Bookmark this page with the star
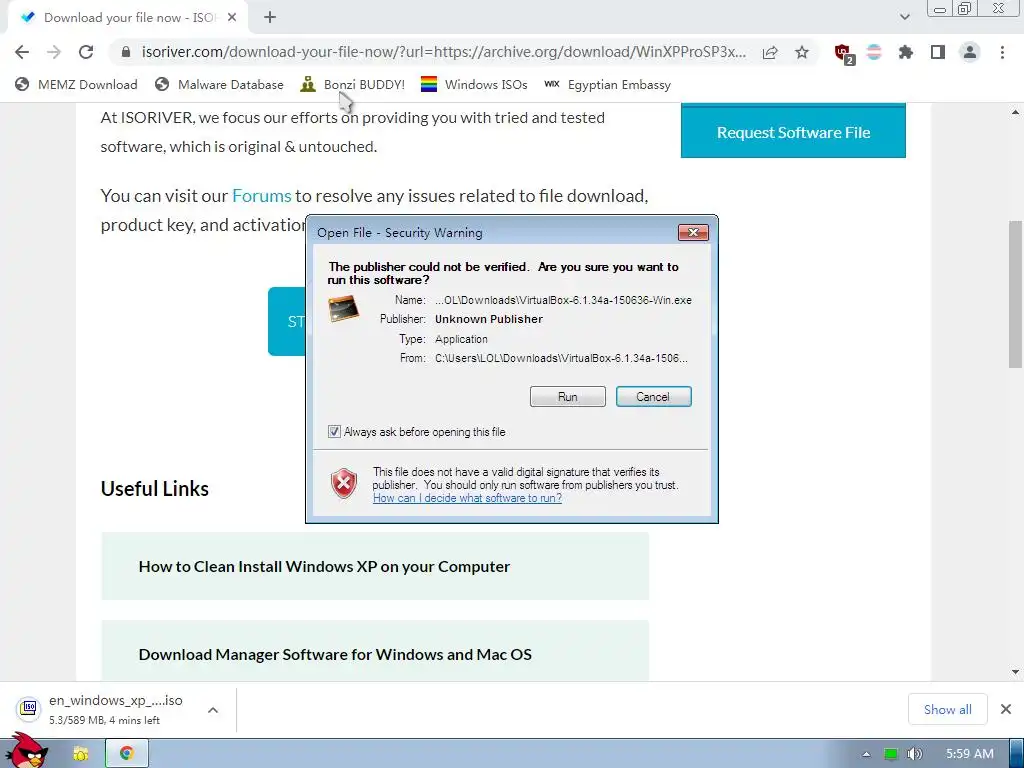Image resolution: width=1024 pixels, height=768 pixels. (x=802, y=52)
